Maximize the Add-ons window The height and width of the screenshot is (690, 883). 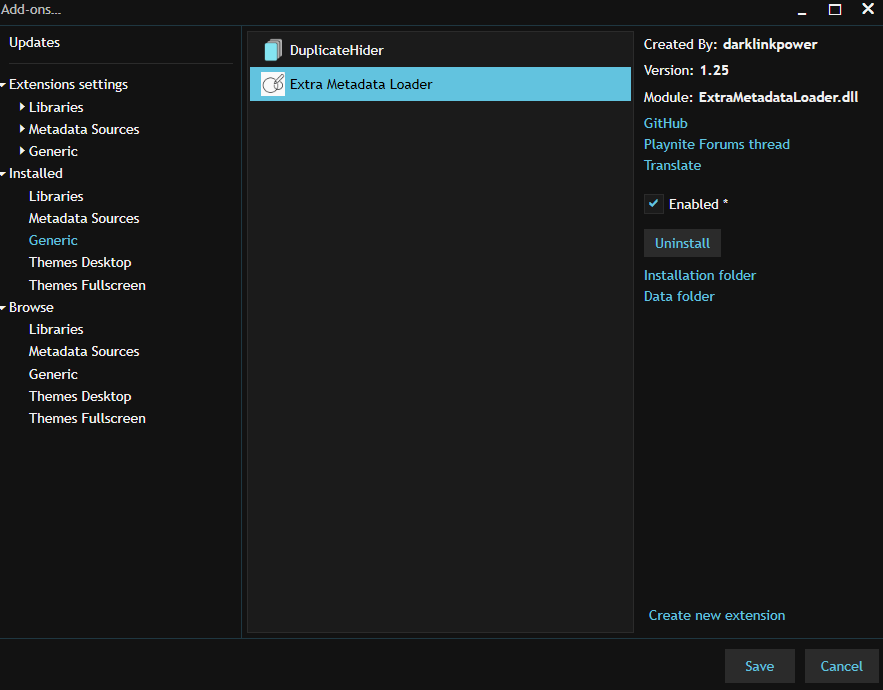tap(835, 10)
